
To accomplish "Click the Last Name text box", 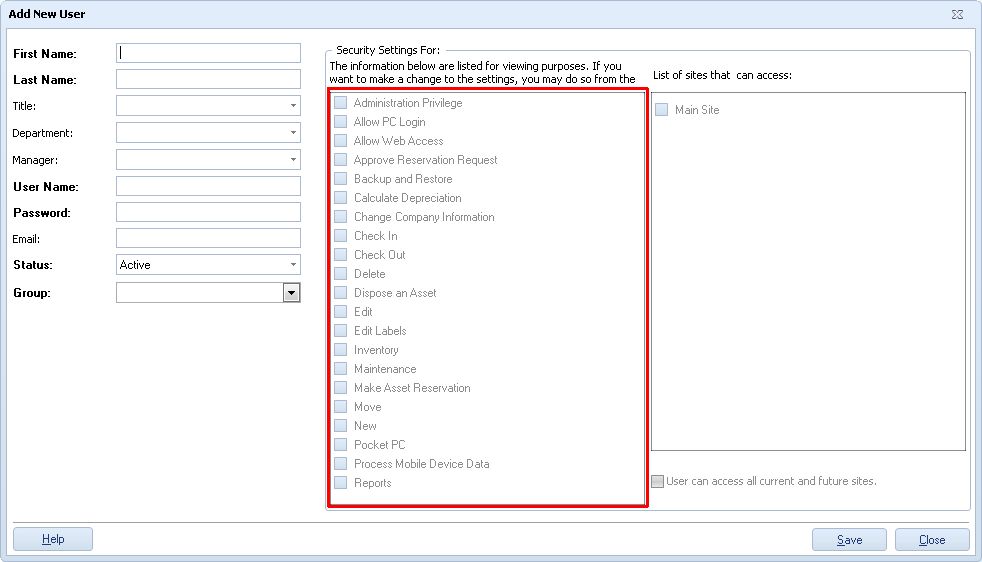I will 208,79.
